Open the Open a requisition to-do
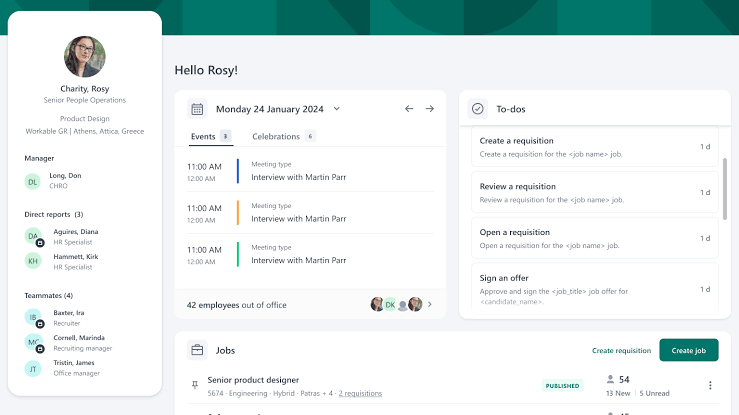Screen dimensions: 739x415 tap(595, 238)
